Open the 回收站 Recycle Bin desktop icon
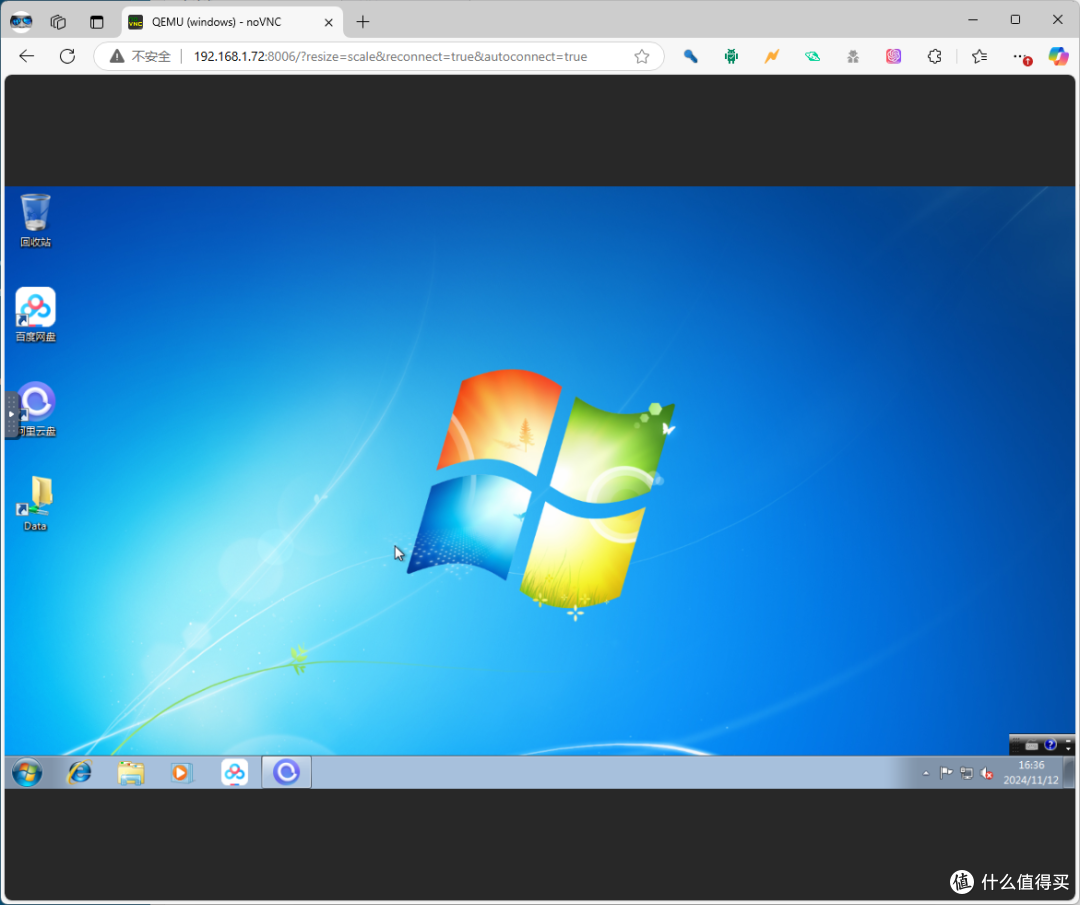Viewport: 1080px width, 905px height. coord(35,220)
